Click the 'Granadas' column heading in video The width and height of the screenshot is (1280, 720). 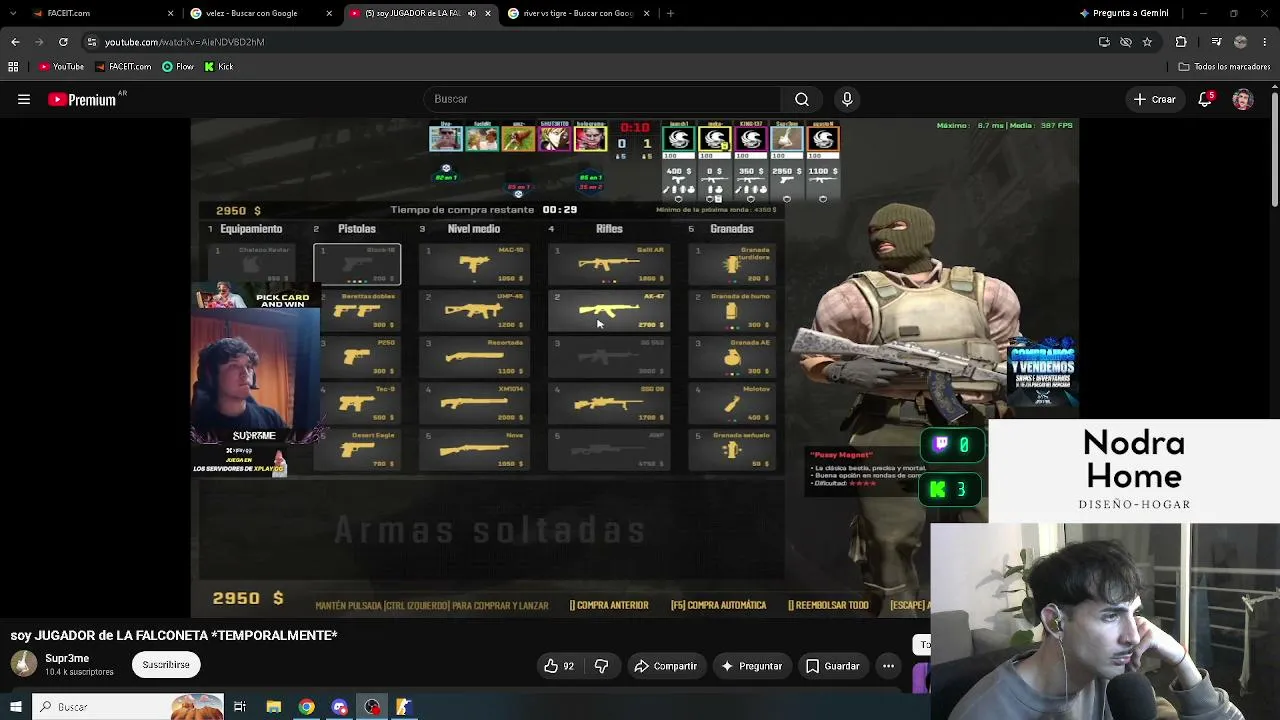[732, 229]
